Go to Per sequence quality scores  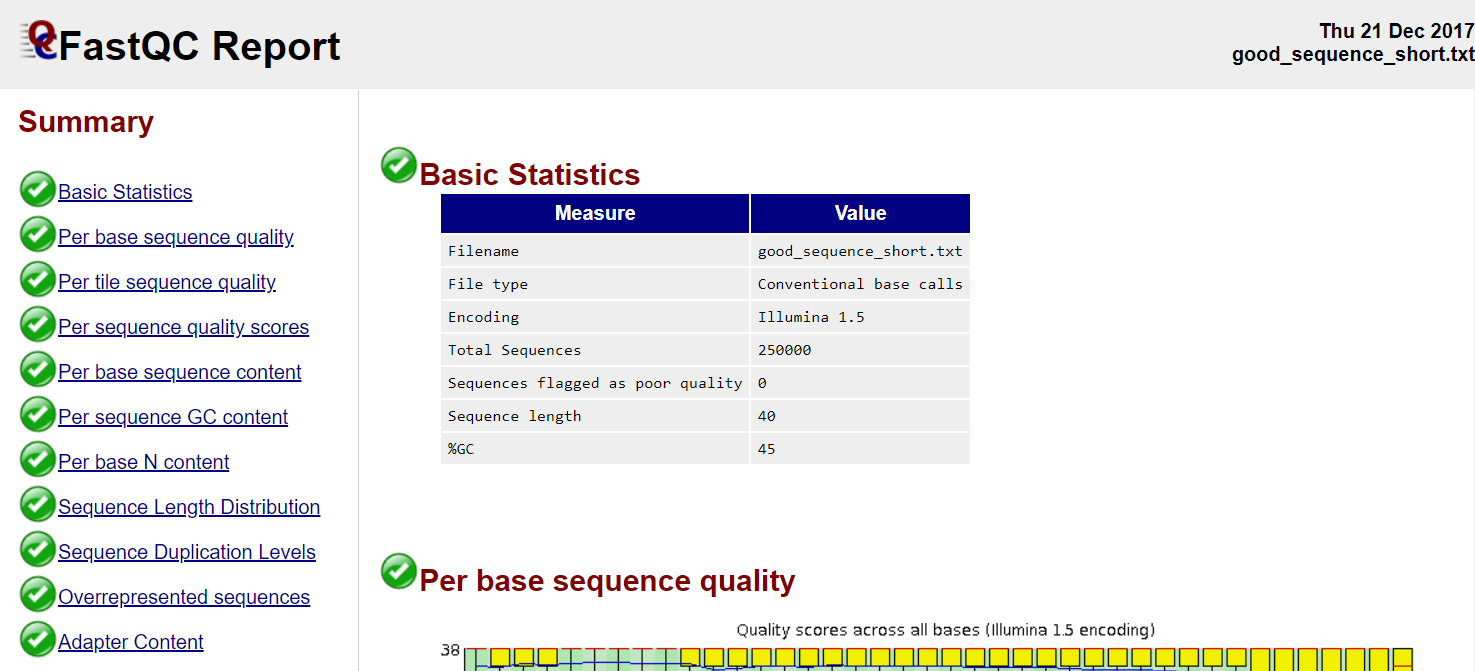pyautogui.click(x=183, y=327)
